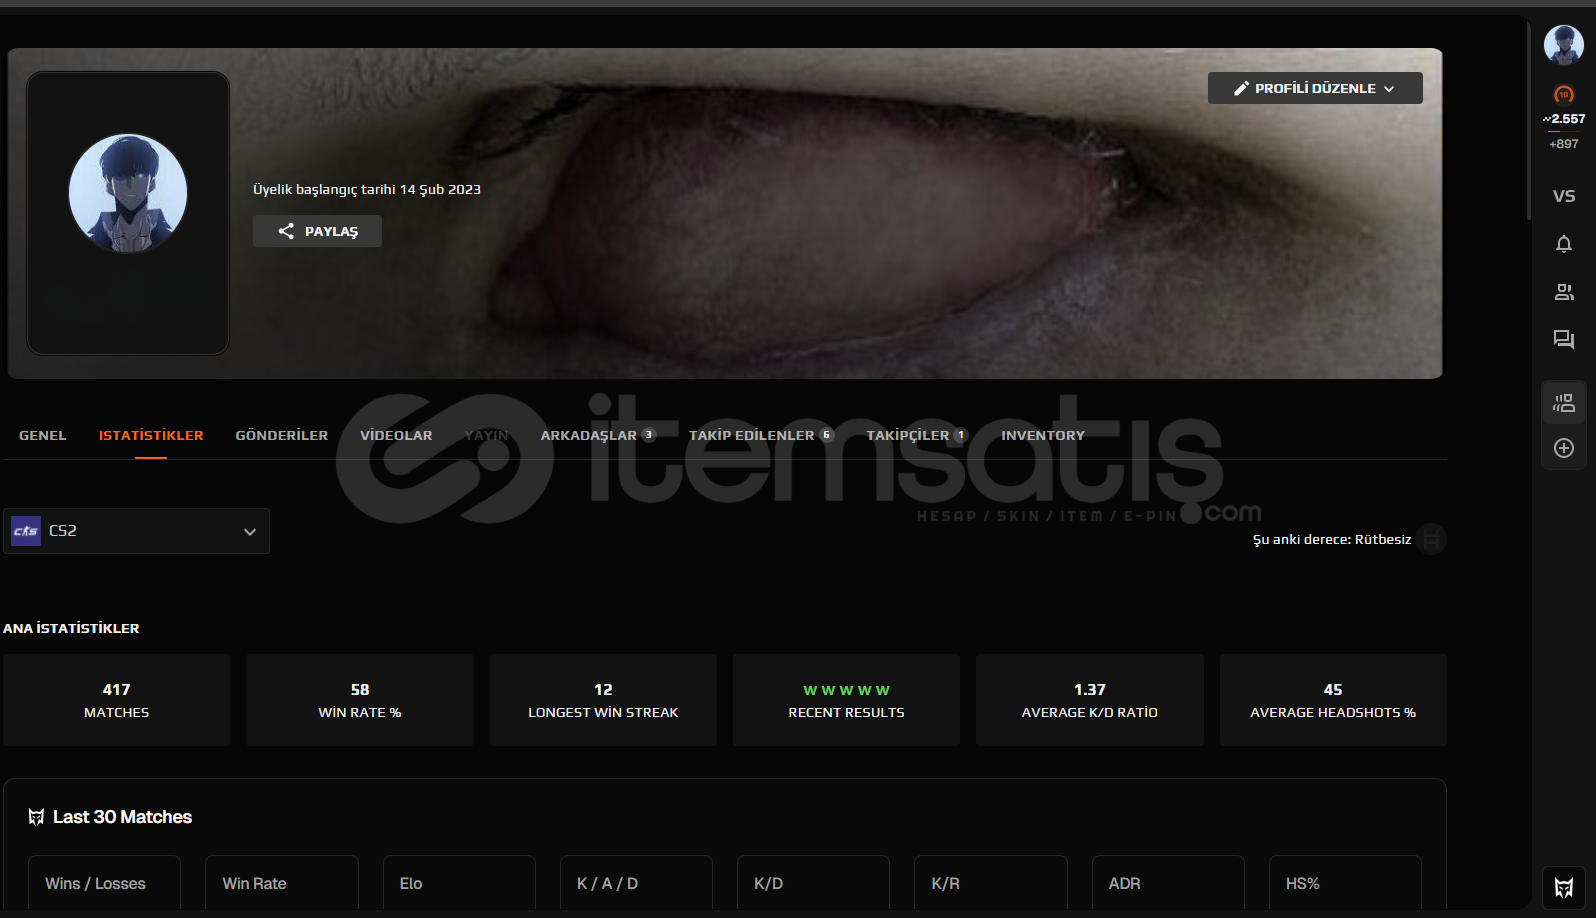Select the K/R chart card

click(x=991, y=884)
